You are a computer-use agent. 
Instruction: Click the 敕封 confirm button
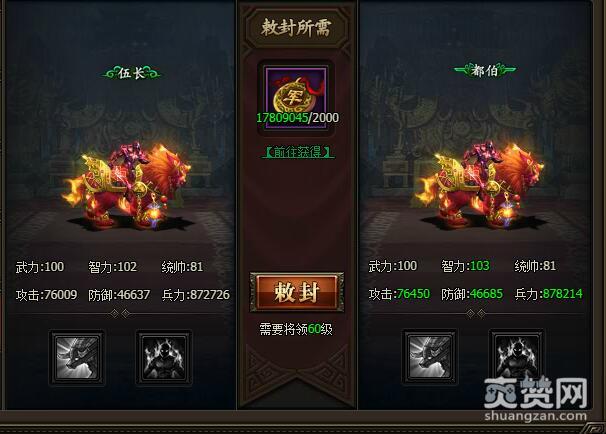[x=296, y=292]
